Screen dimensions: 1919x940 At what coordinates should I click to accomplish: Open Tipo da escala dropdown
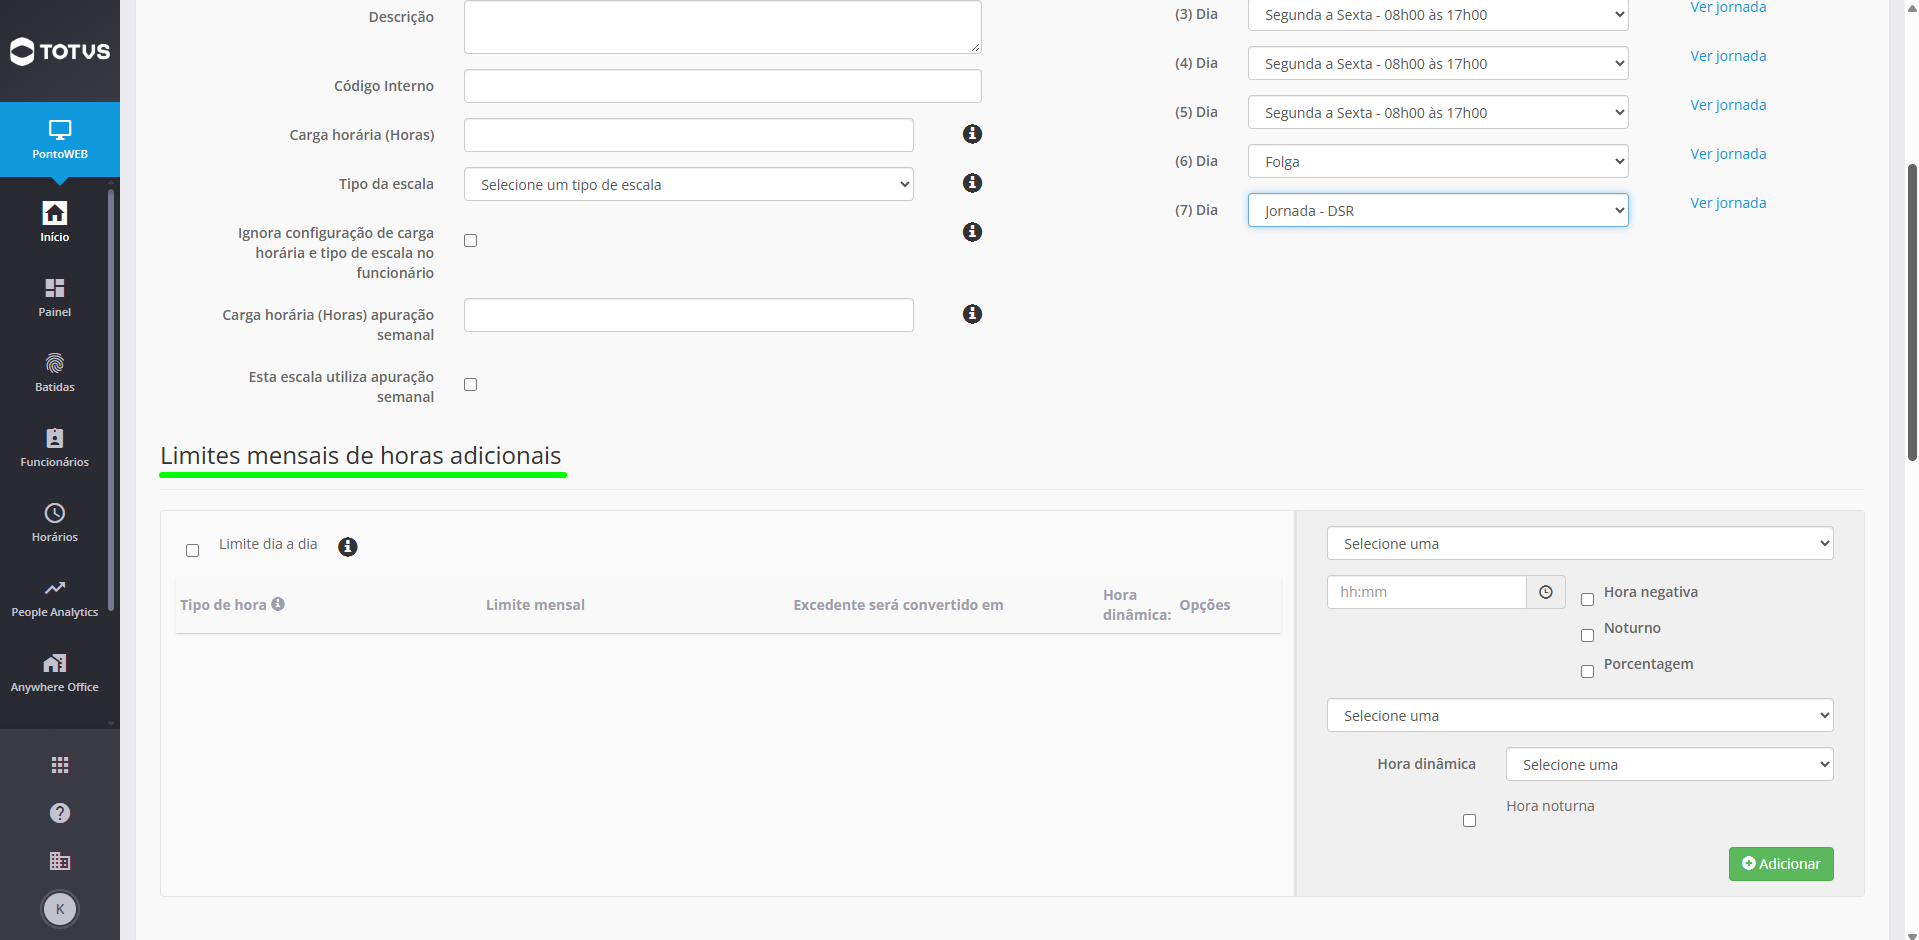pyautogui.click(x=689, y=184)
